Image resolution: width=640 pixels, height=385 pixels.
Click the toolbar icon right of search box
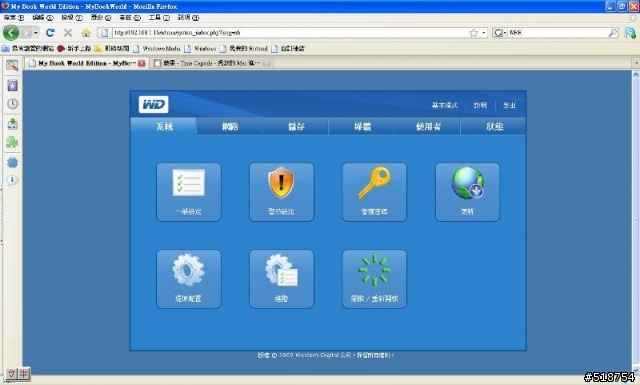630,33
